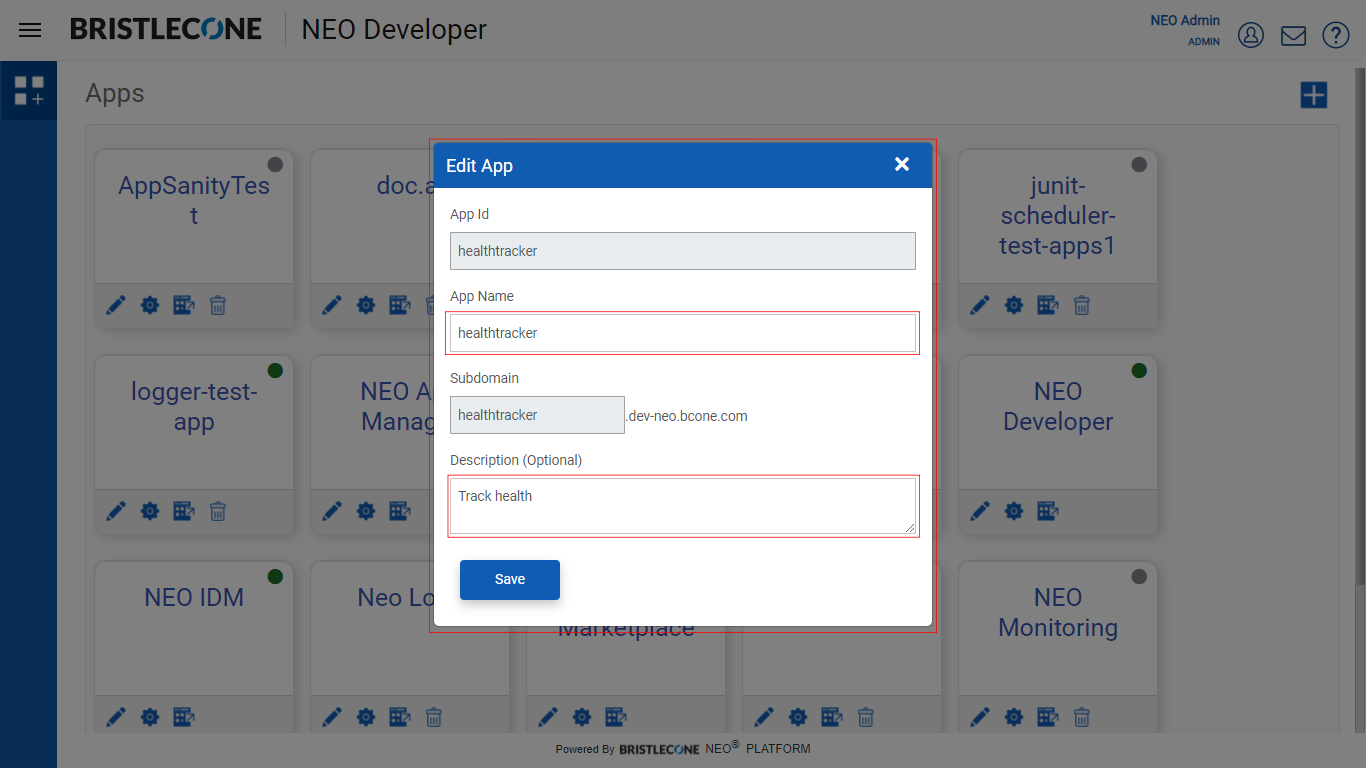Click the Subdomain healthtracker field
The image size is (1366, 768).
coord(537,415)
